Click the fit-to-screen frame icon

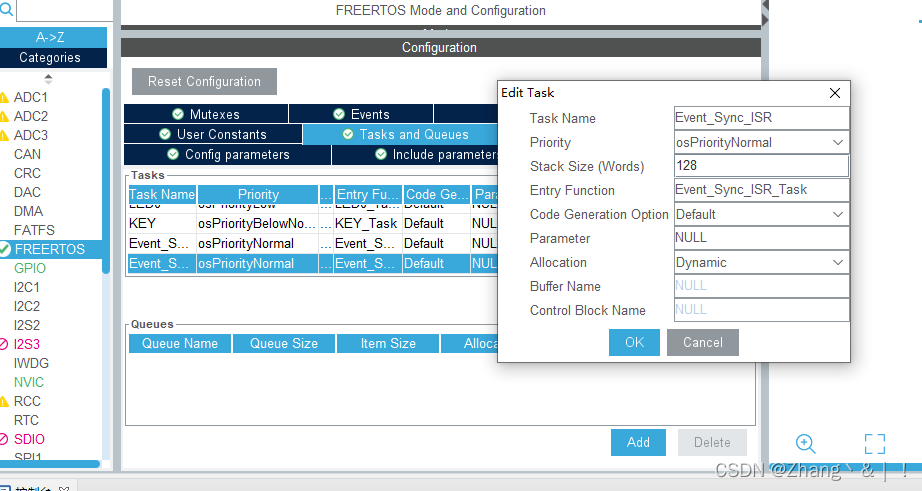pos(874,444)
